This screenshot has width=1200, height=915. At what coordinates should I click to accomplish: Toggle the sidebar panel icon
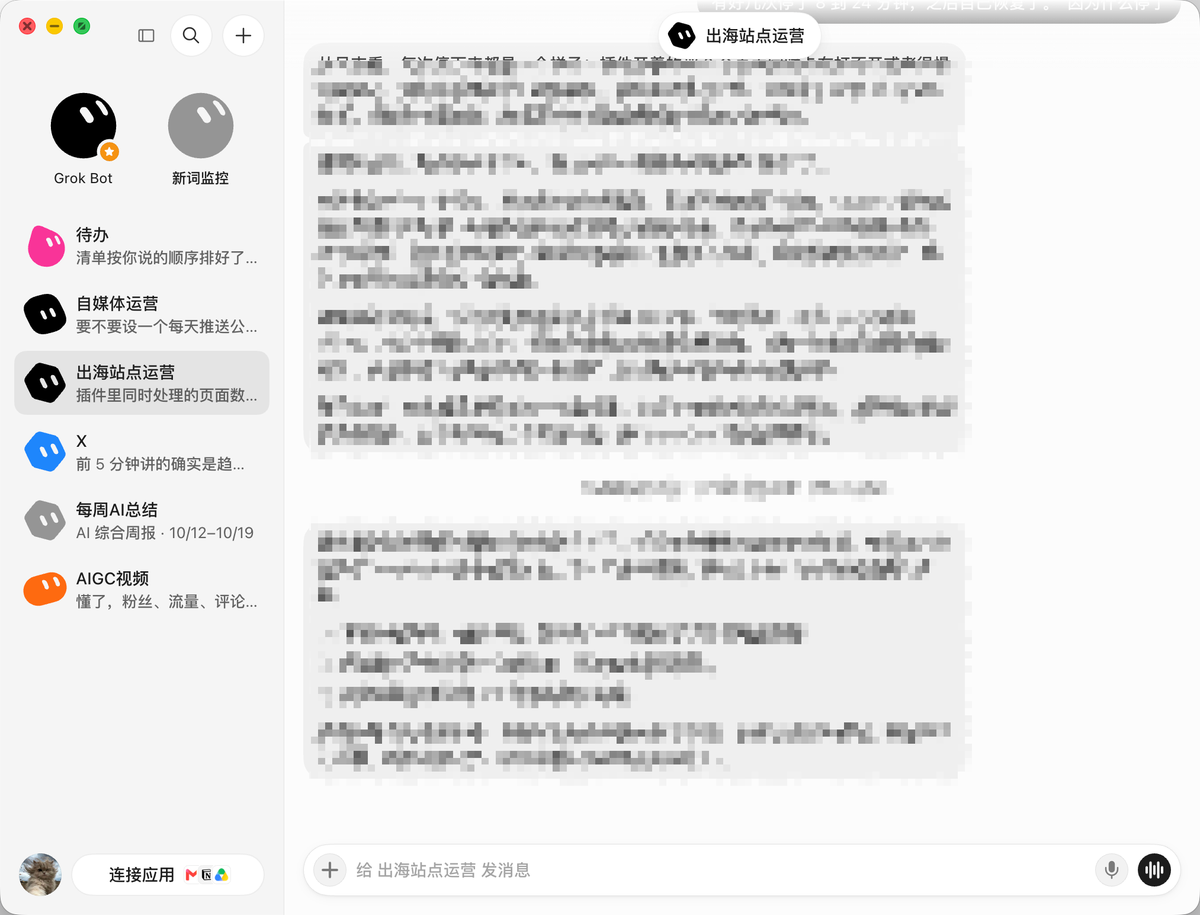tap(146, 36)
